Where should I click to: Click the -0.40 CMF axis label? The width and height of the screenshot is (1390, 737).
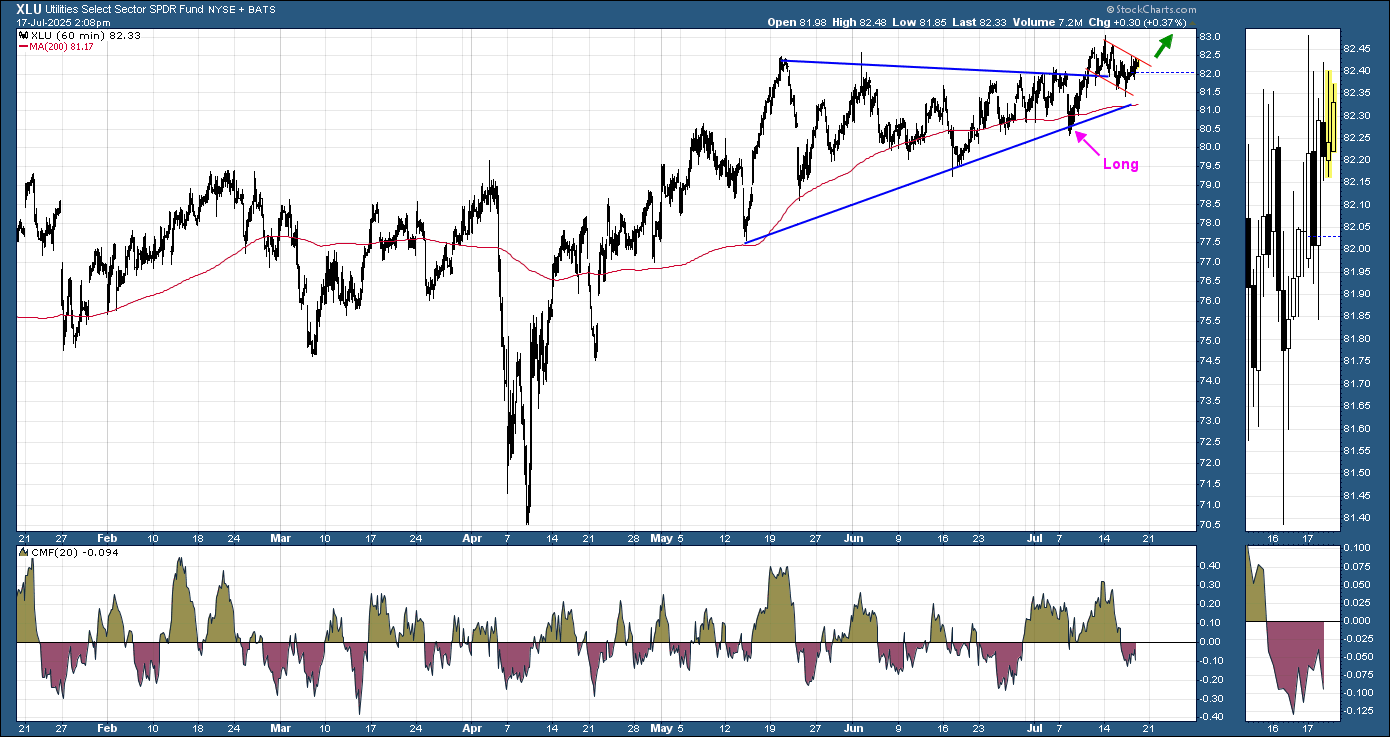click(1211, 716)
